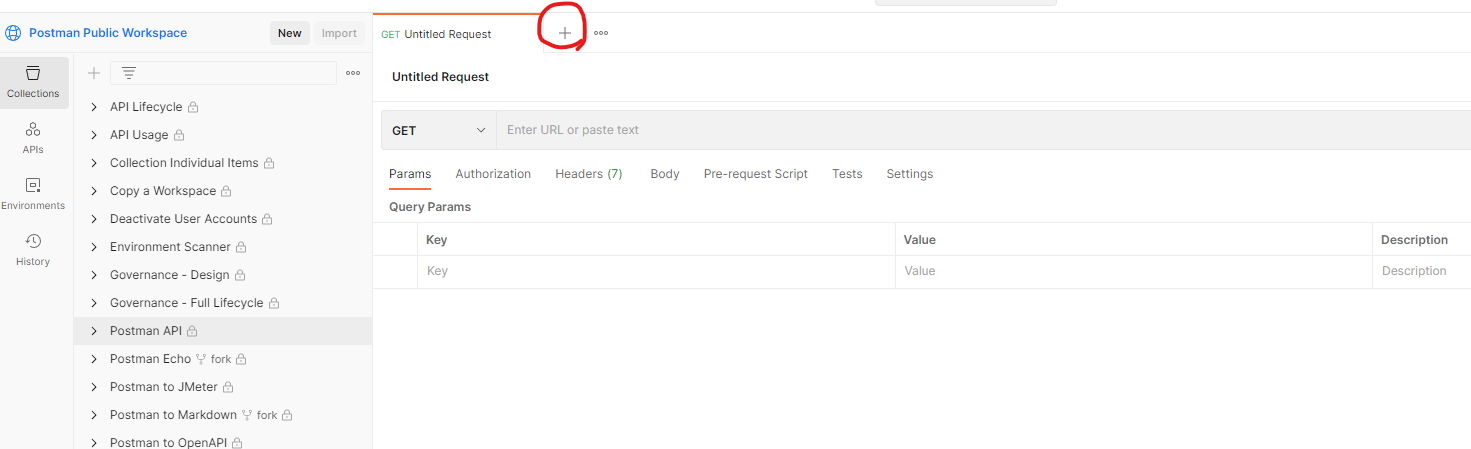The image size is (1471, 449).
Task: Click the Import button
Action: pos(339,33)
